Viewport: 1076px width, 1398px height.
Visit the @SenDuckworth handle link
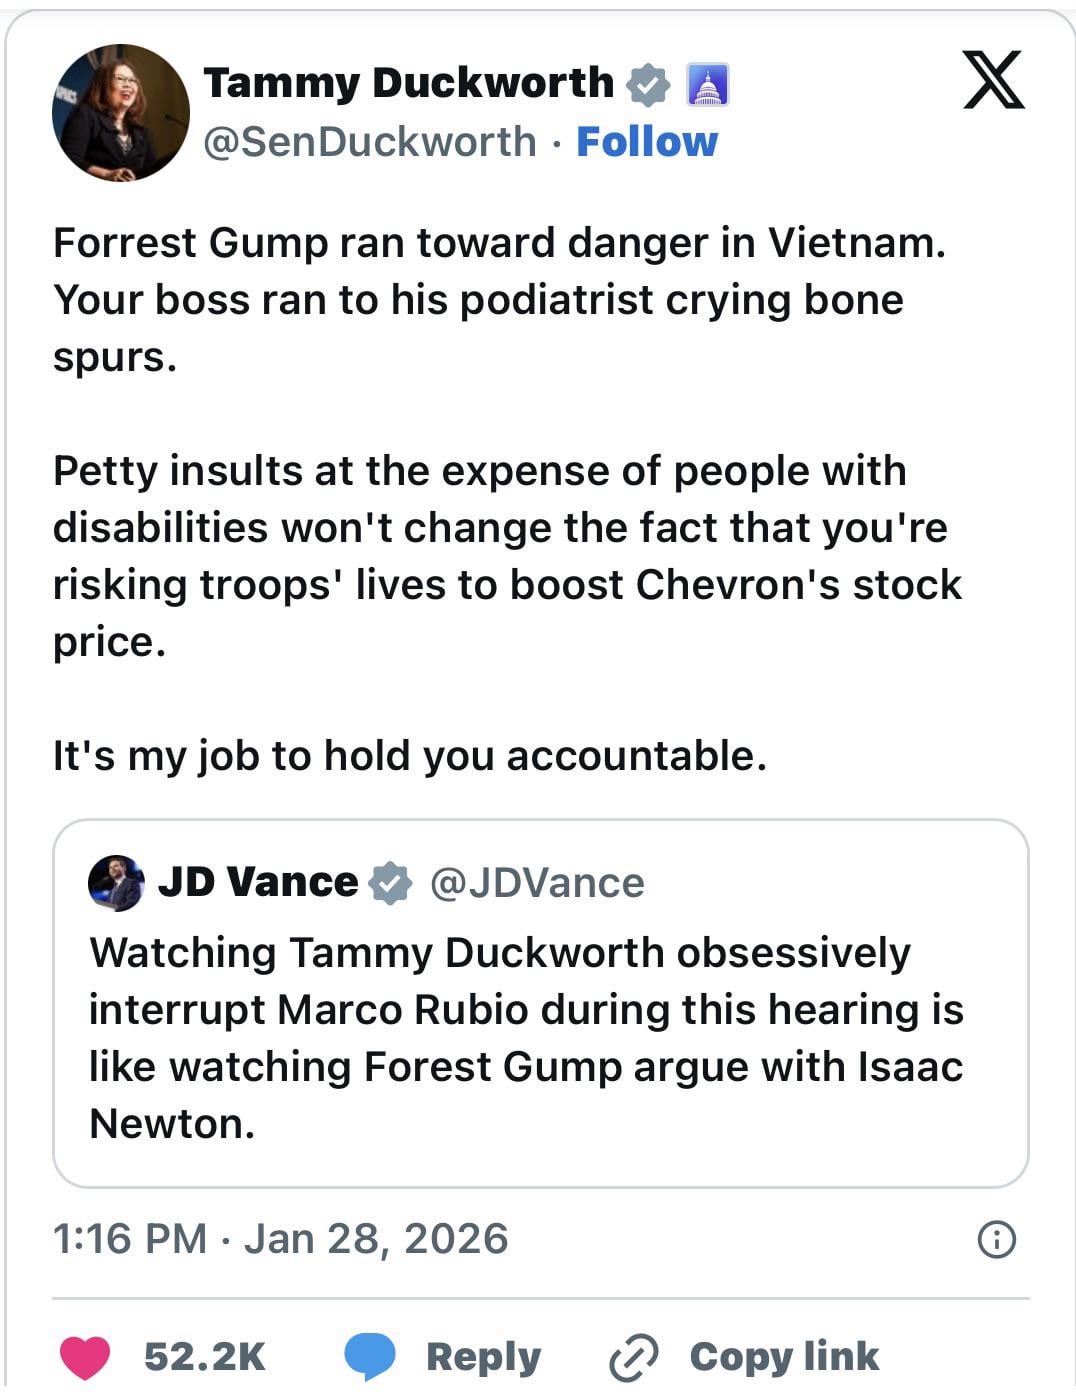pos(370,142)
